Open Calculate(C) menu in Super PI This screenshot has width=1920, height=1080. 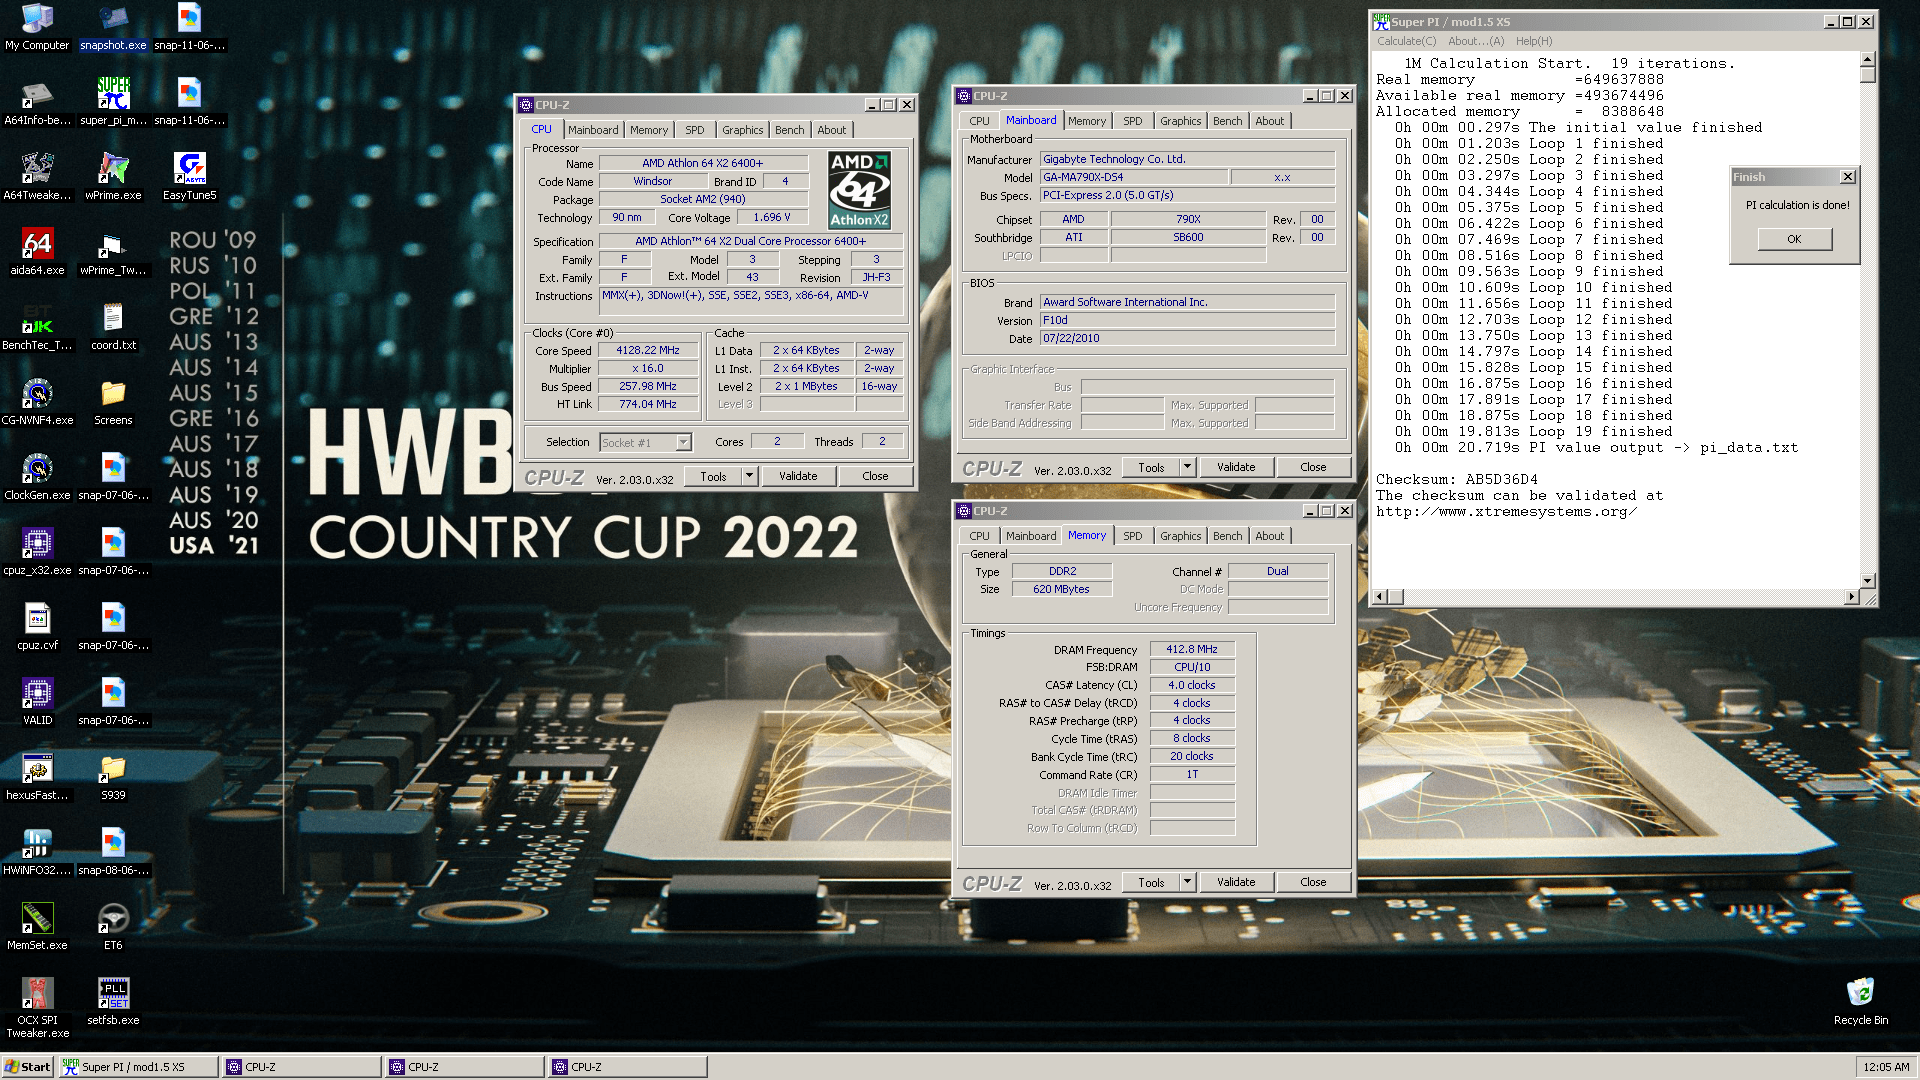tap(1406, 41)
